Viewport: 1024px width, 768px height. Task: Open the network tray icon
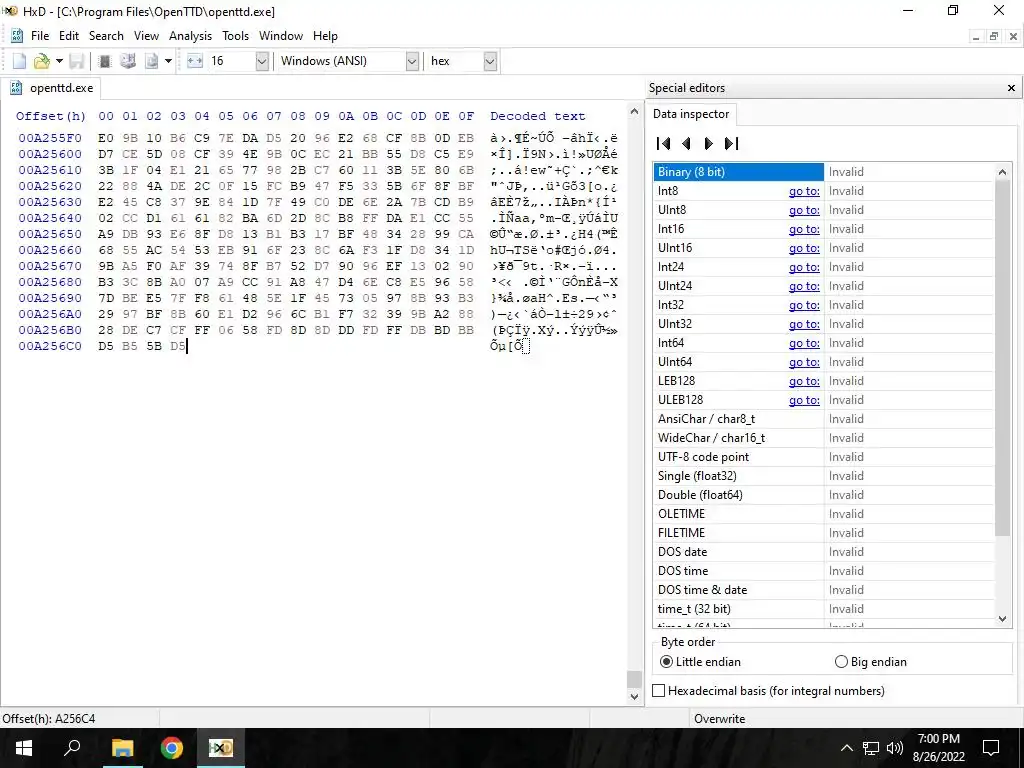click(871, 748)
